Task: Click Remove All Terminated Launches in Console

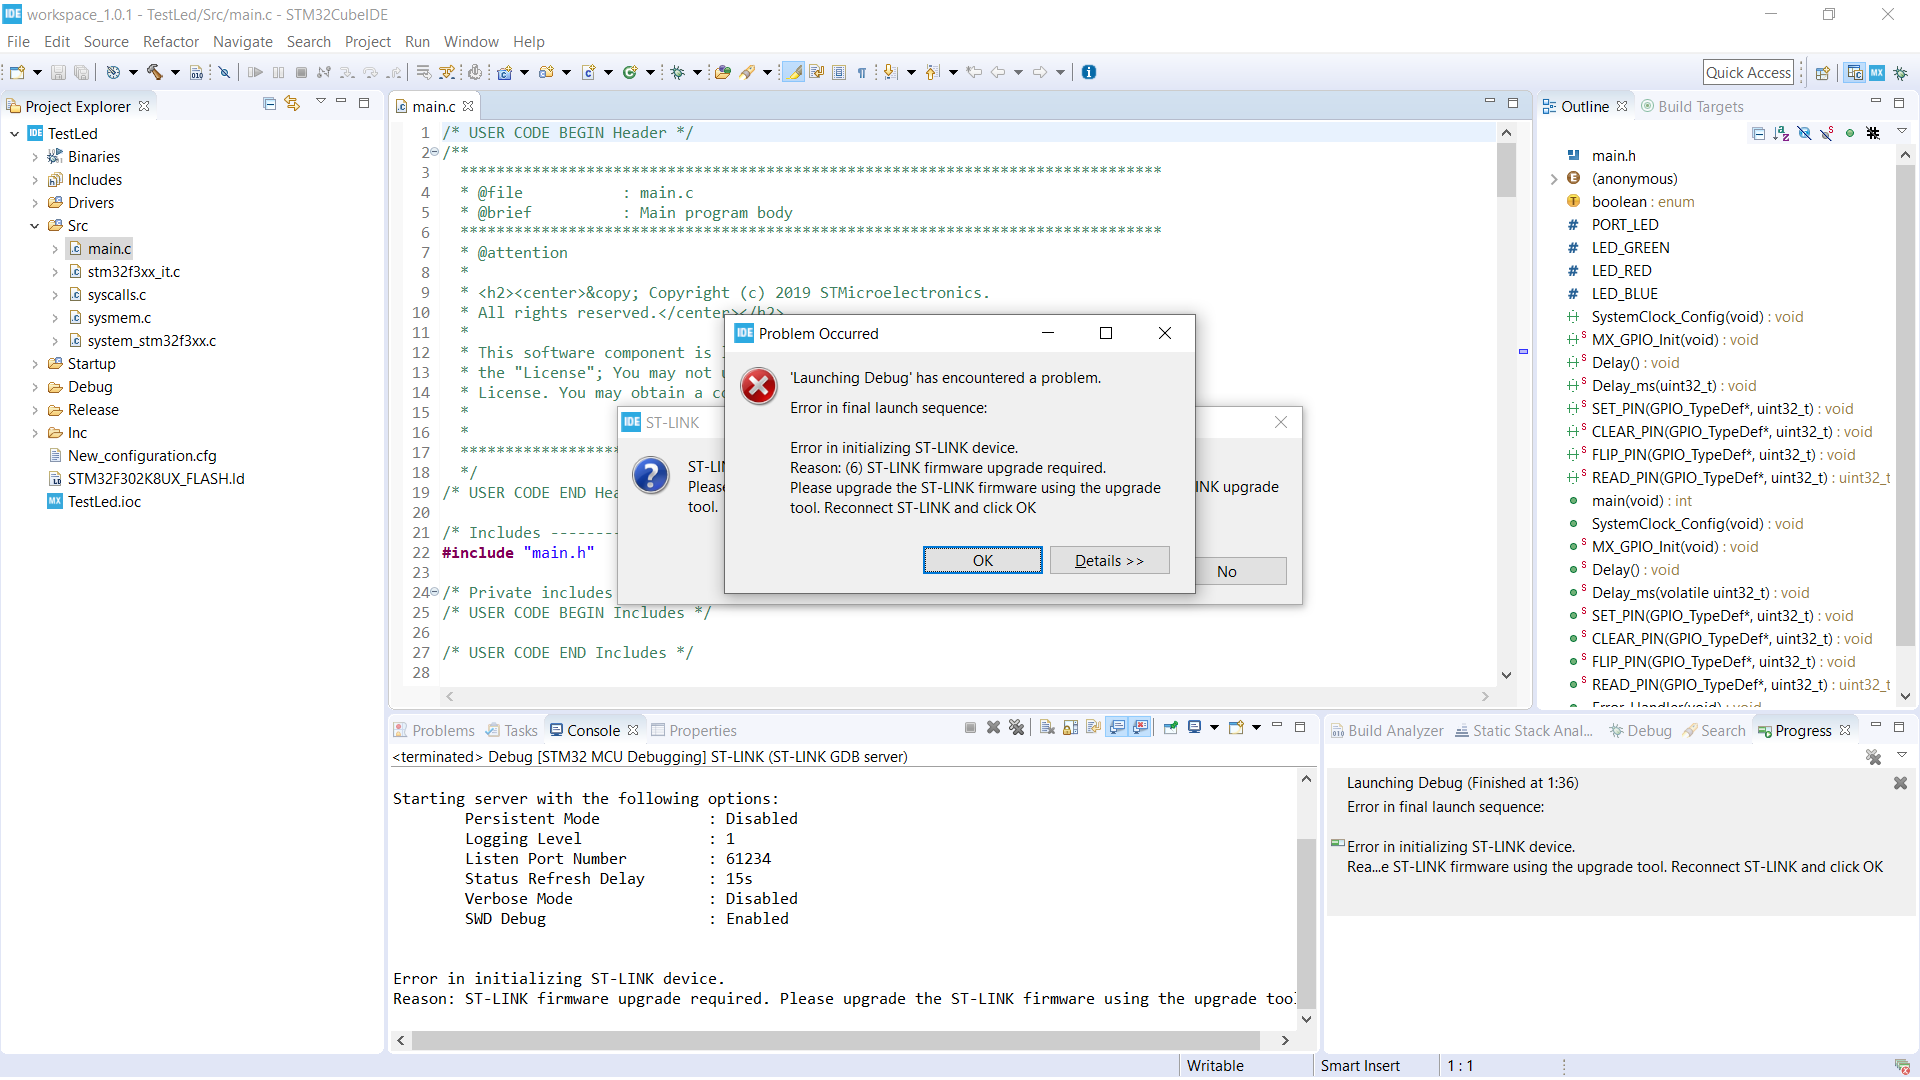Action: [1016, 728]
